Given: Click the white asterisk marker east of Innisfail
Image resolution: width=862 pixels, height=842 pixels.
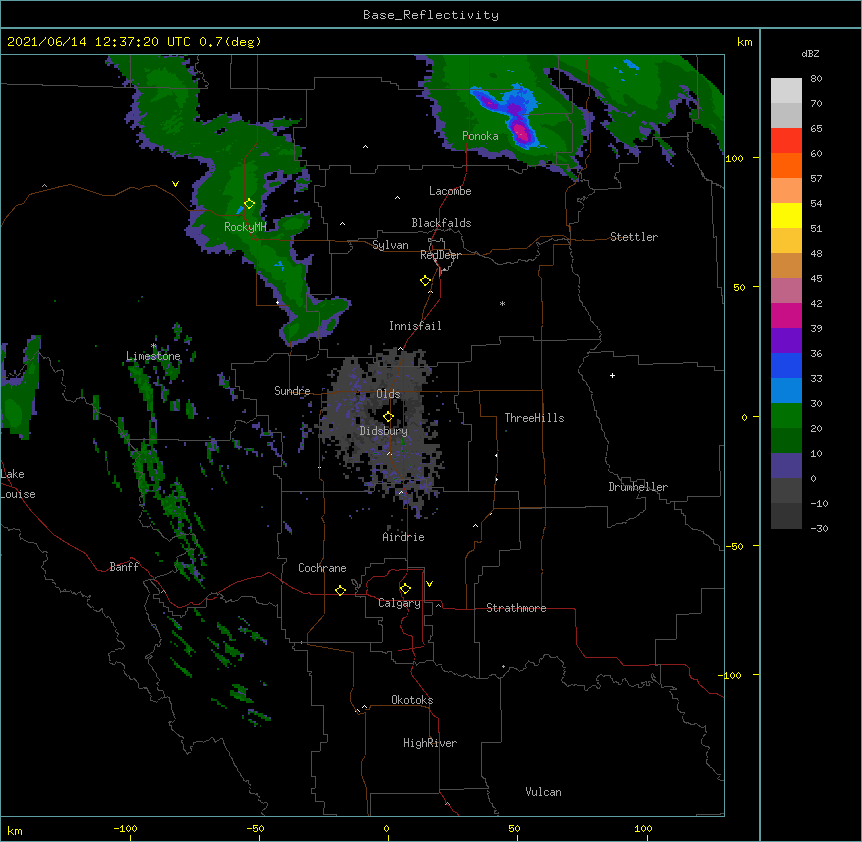Looking at the screenshot, I should tap(502, 303).
